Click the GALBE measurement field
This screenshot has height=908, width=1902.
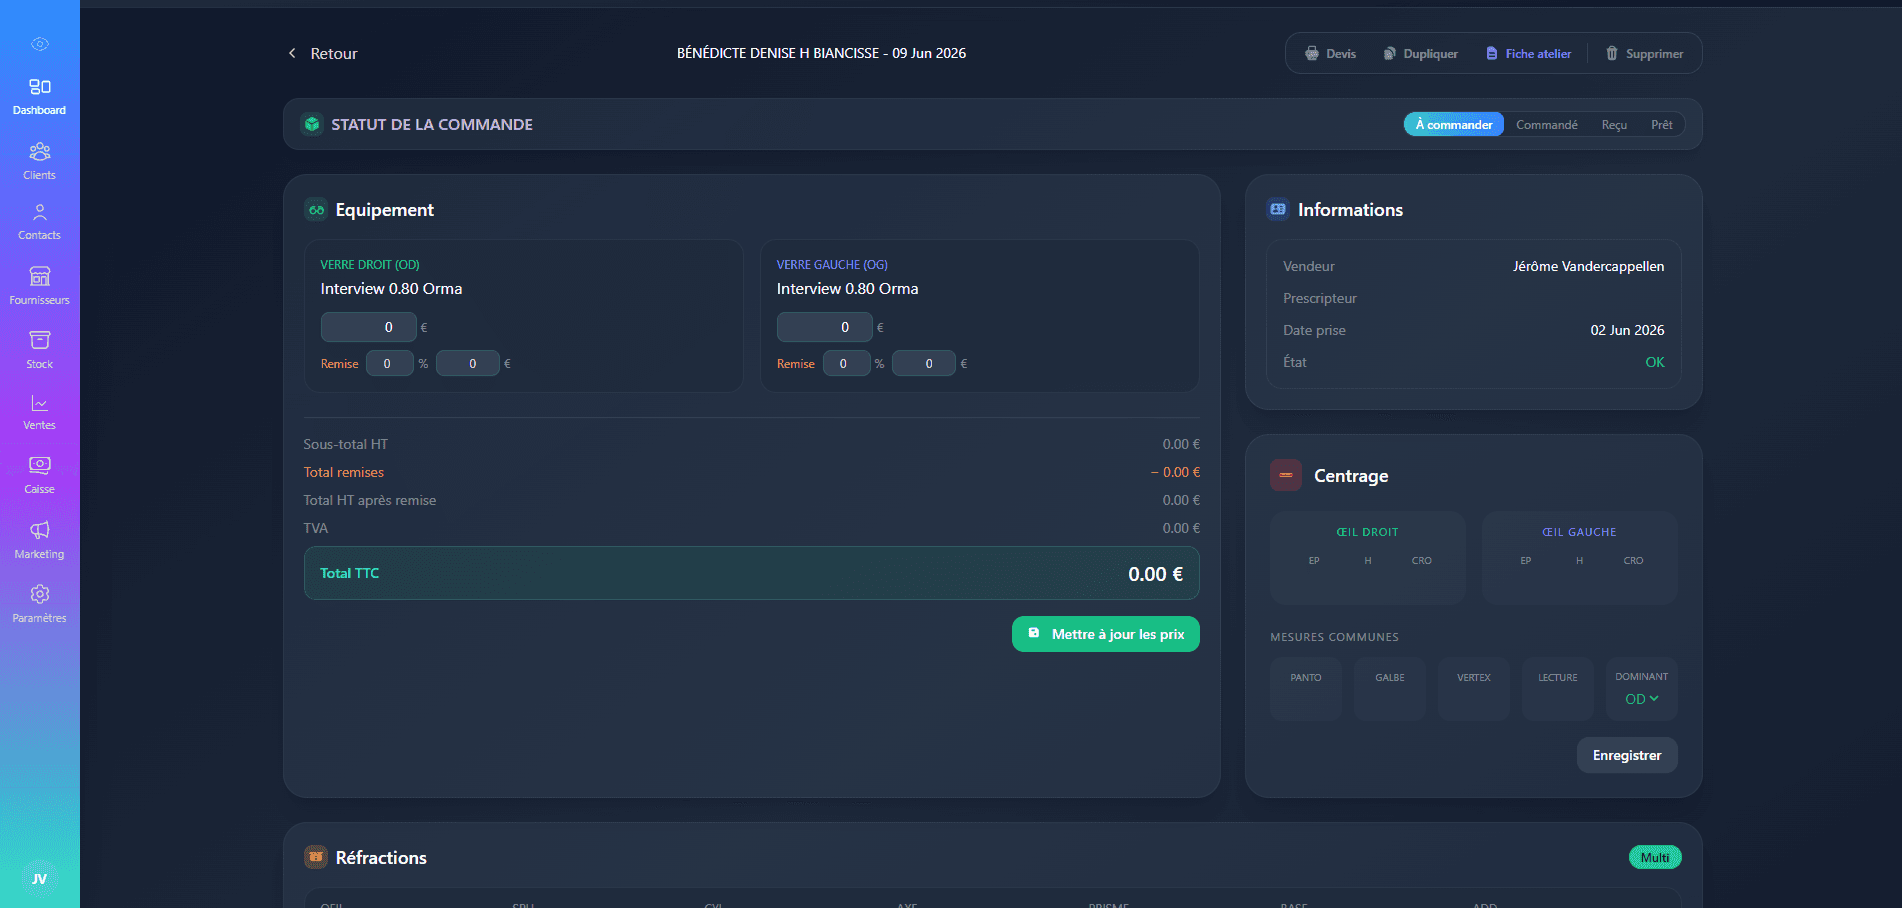(x=1390, y=689)
